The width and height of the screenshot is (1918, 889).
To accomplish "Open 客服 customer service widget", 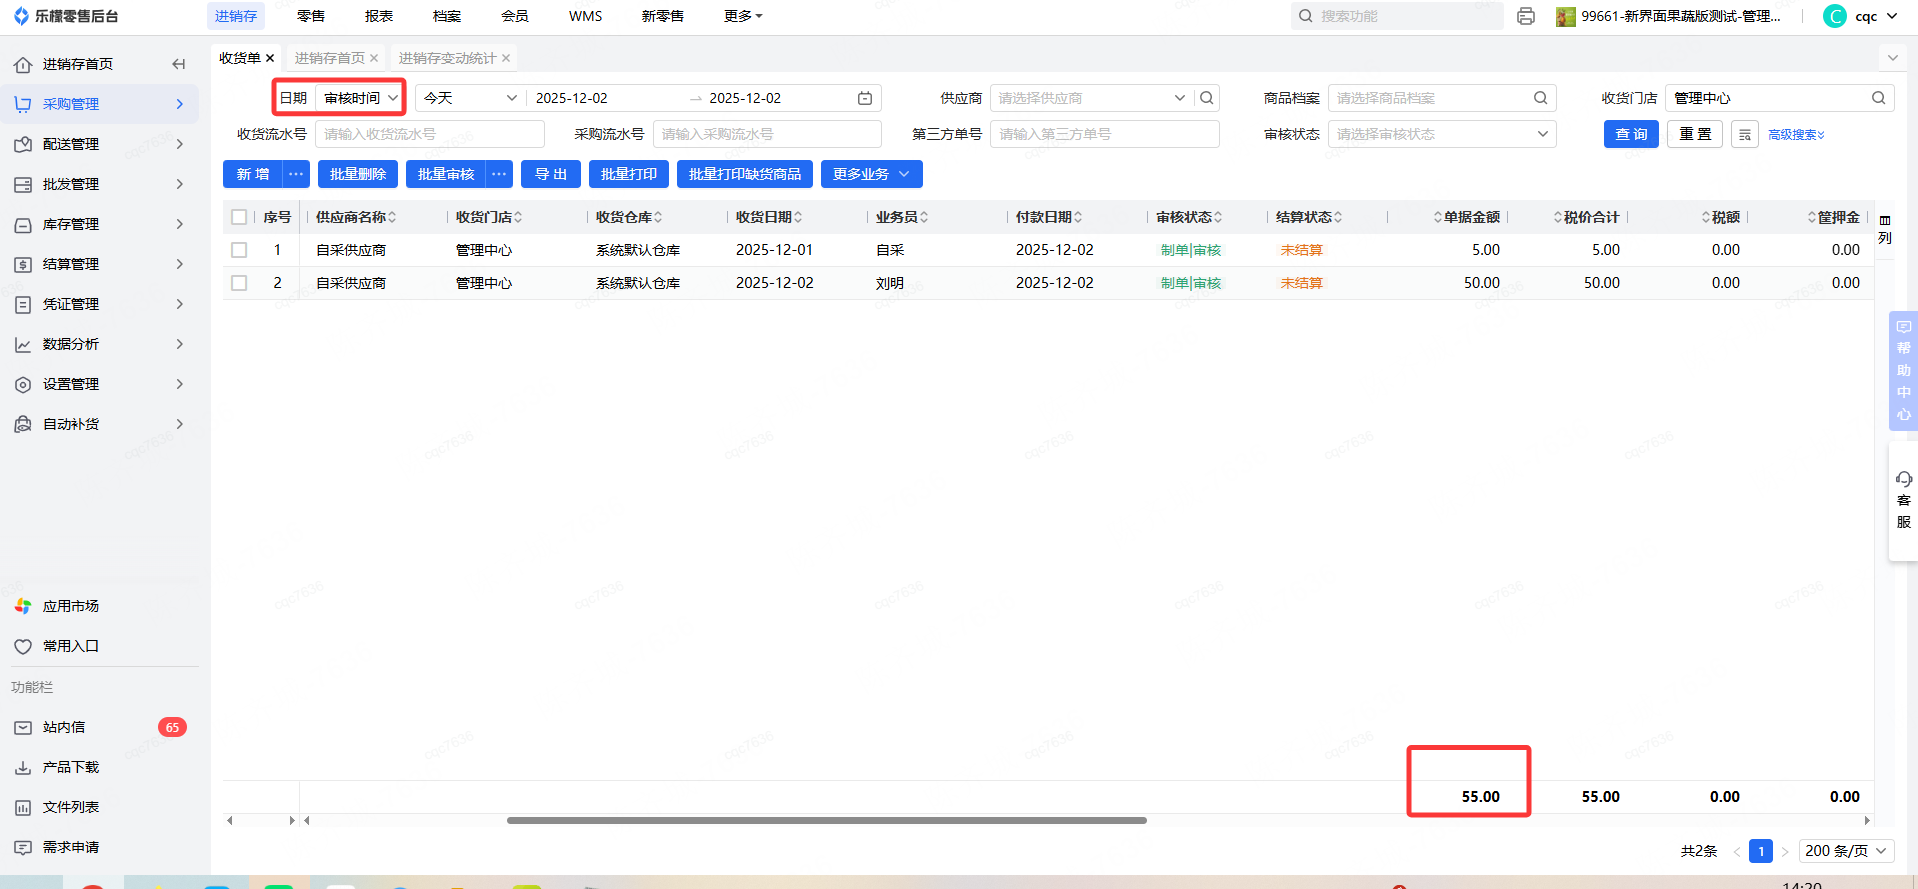I will pos(1903,501).
